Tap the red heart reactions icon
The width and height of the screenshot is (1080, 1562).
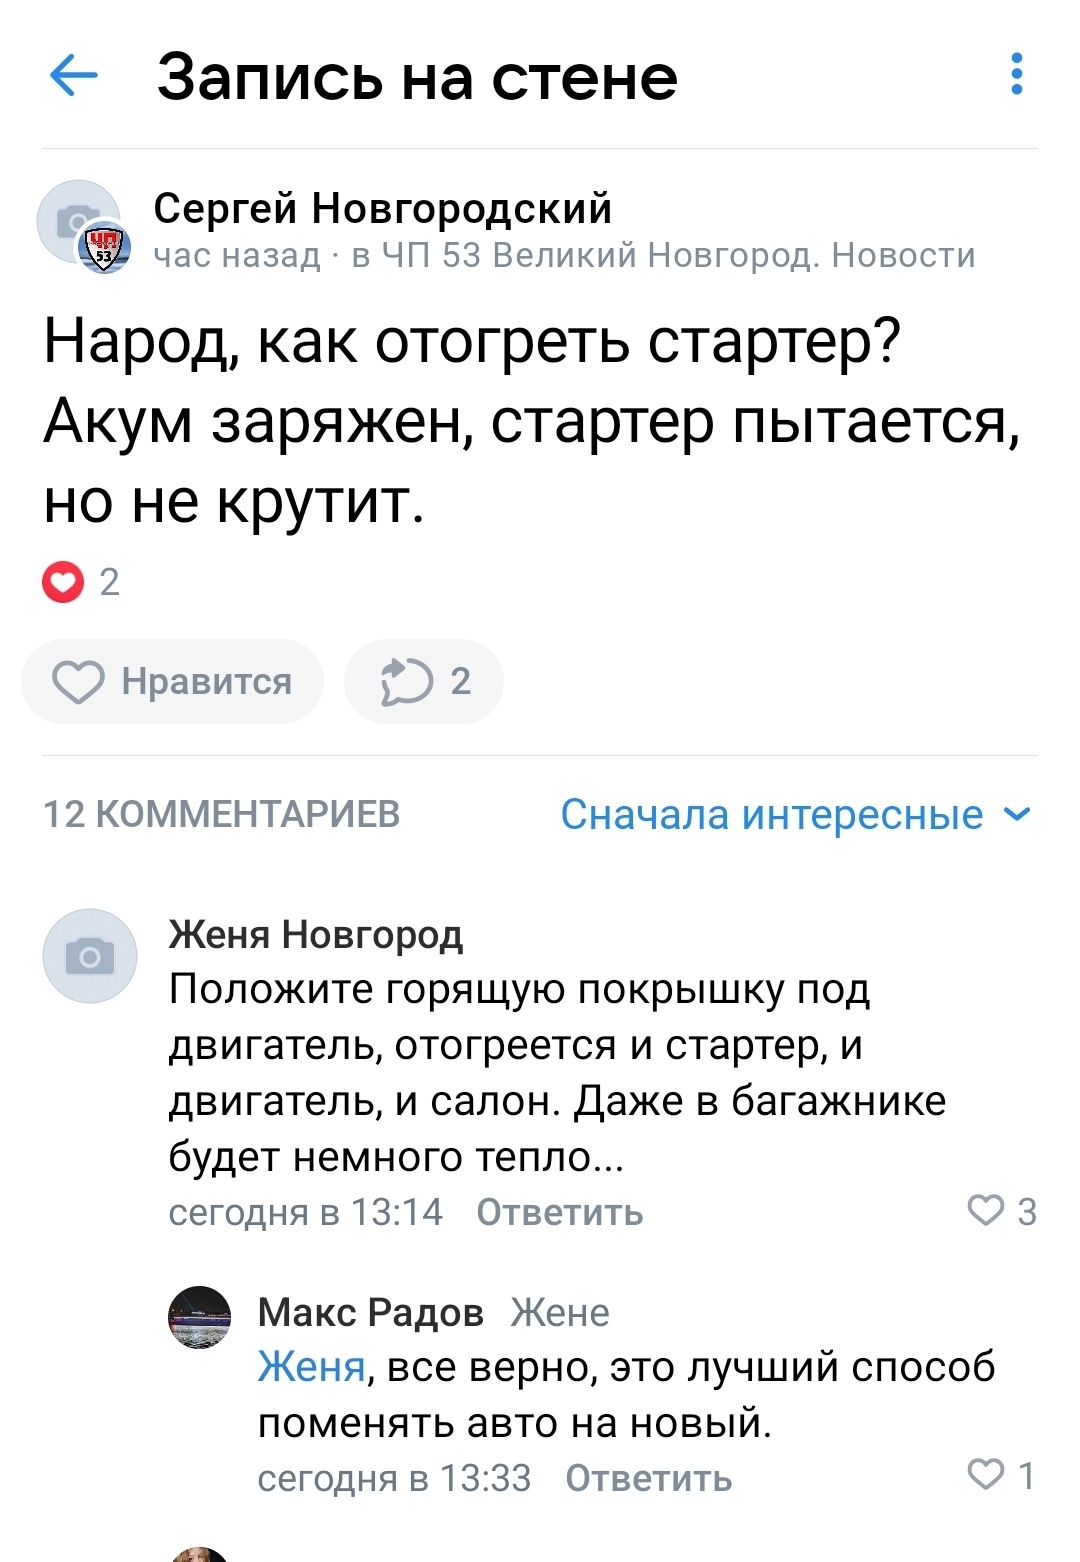(x=63, y=582)
